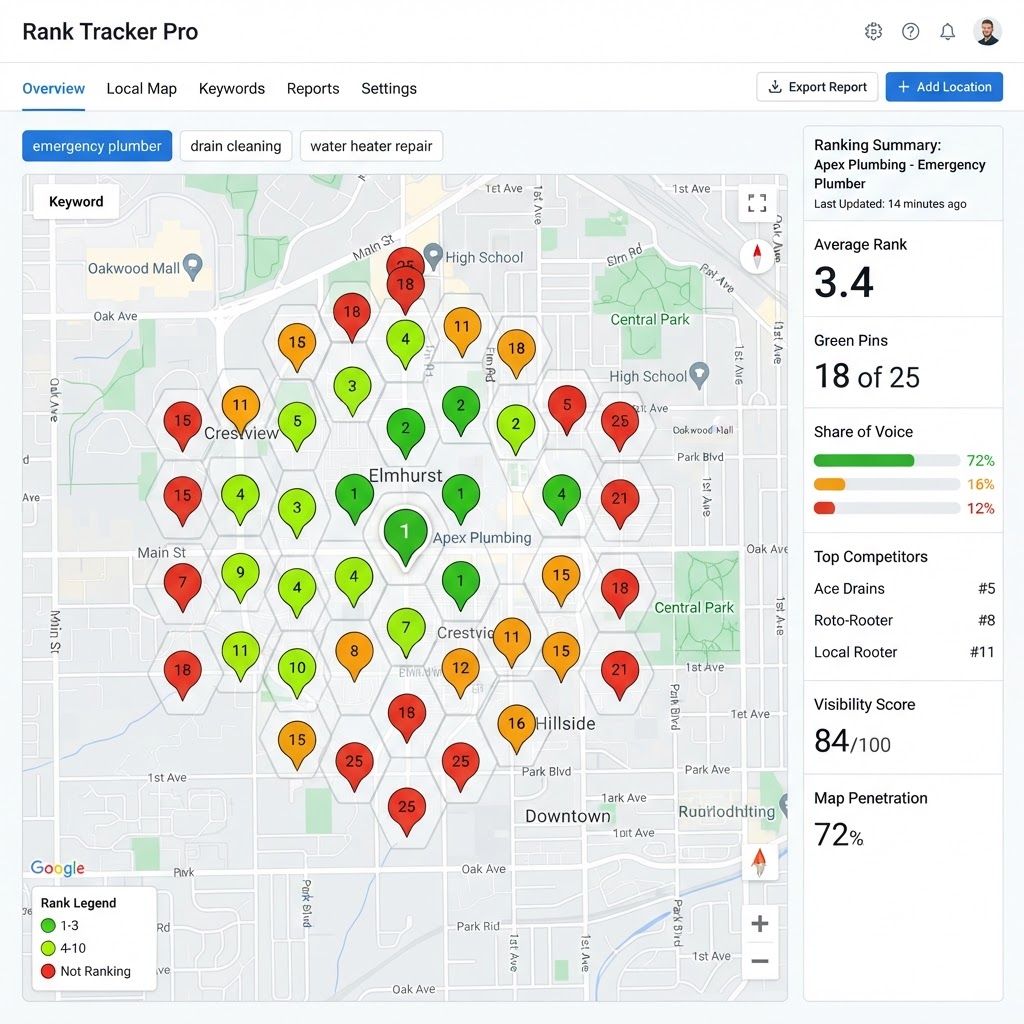The image size is (1024, 1024).
Task: Click the Google logo on map
Action: [x=57, y=868]
